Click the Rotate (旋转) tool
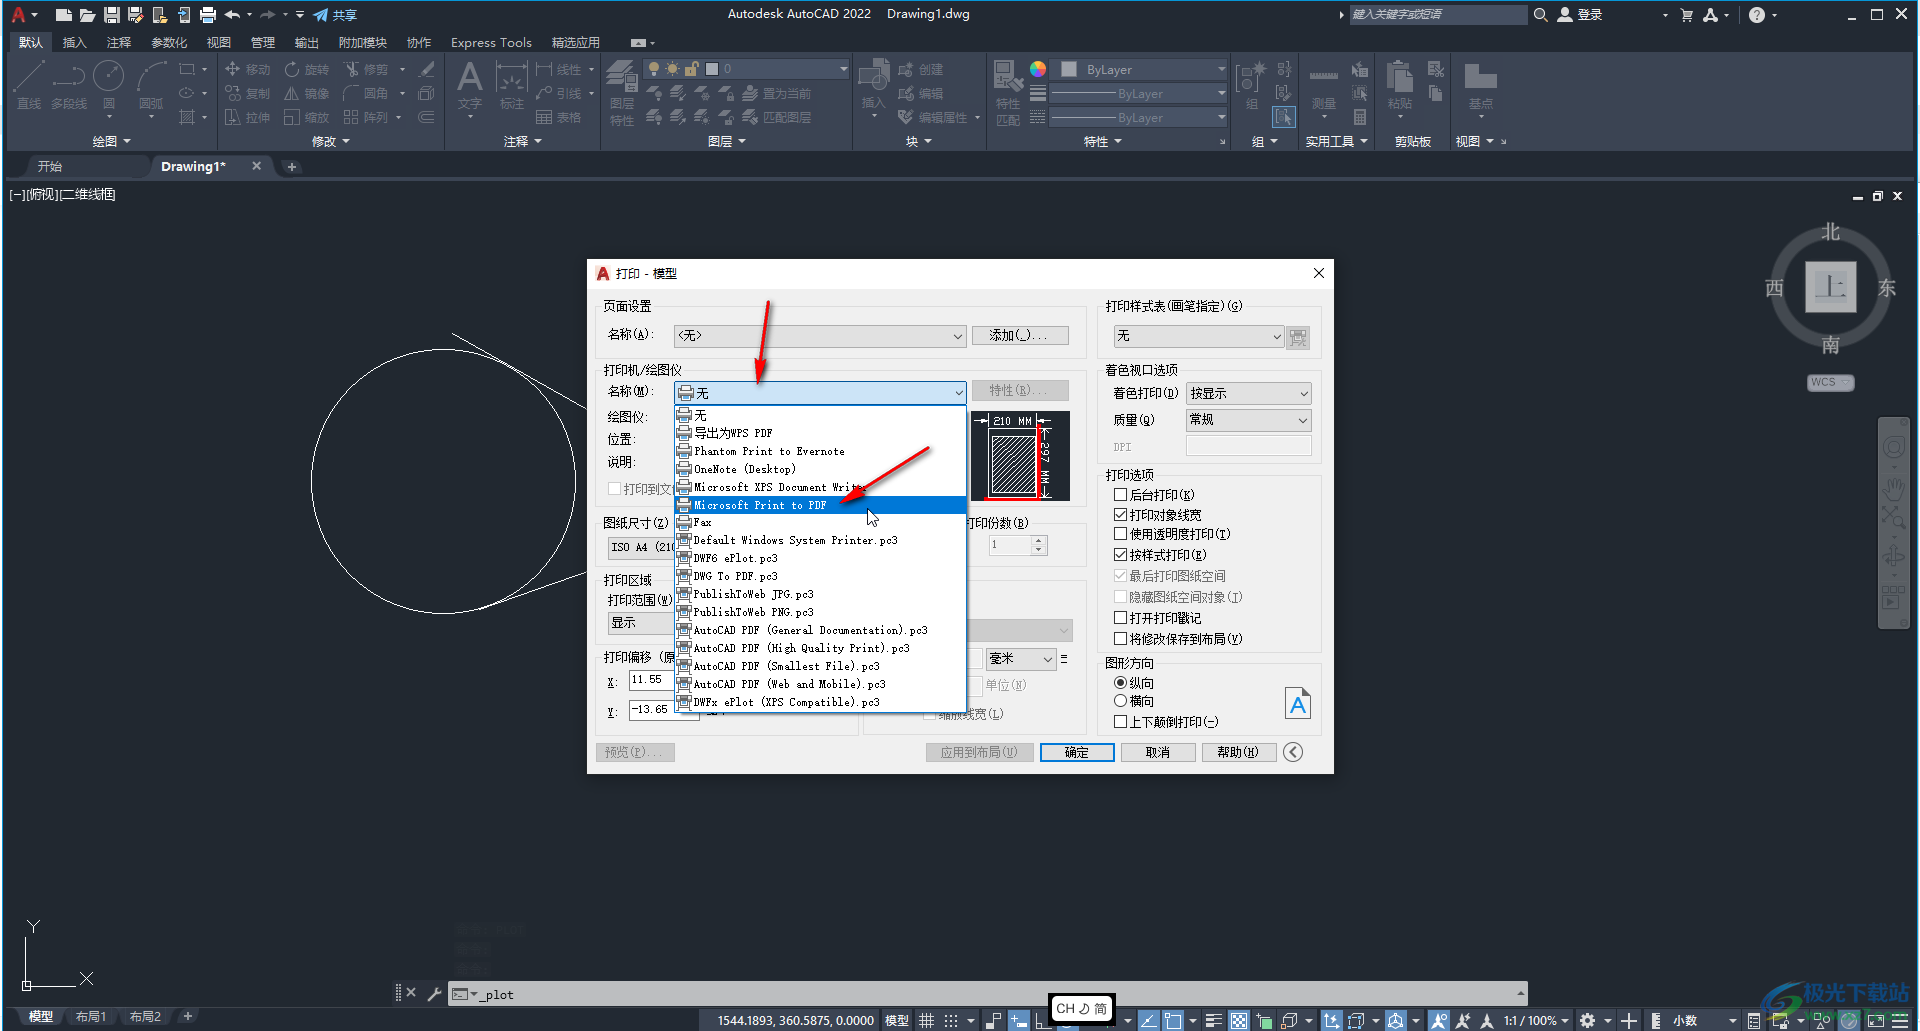 coord(307,69)
